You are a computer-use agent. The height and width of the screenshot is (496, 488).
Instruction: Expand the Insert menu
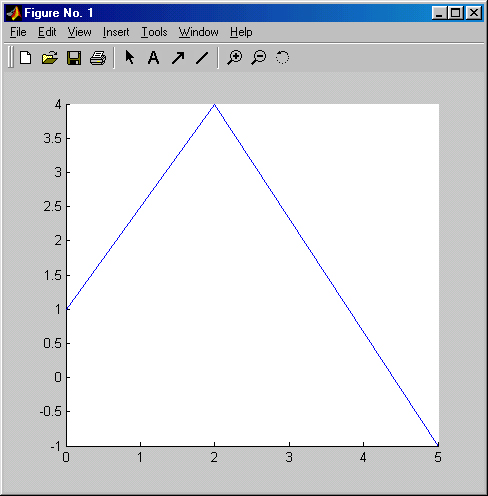[x=116, y=32]
